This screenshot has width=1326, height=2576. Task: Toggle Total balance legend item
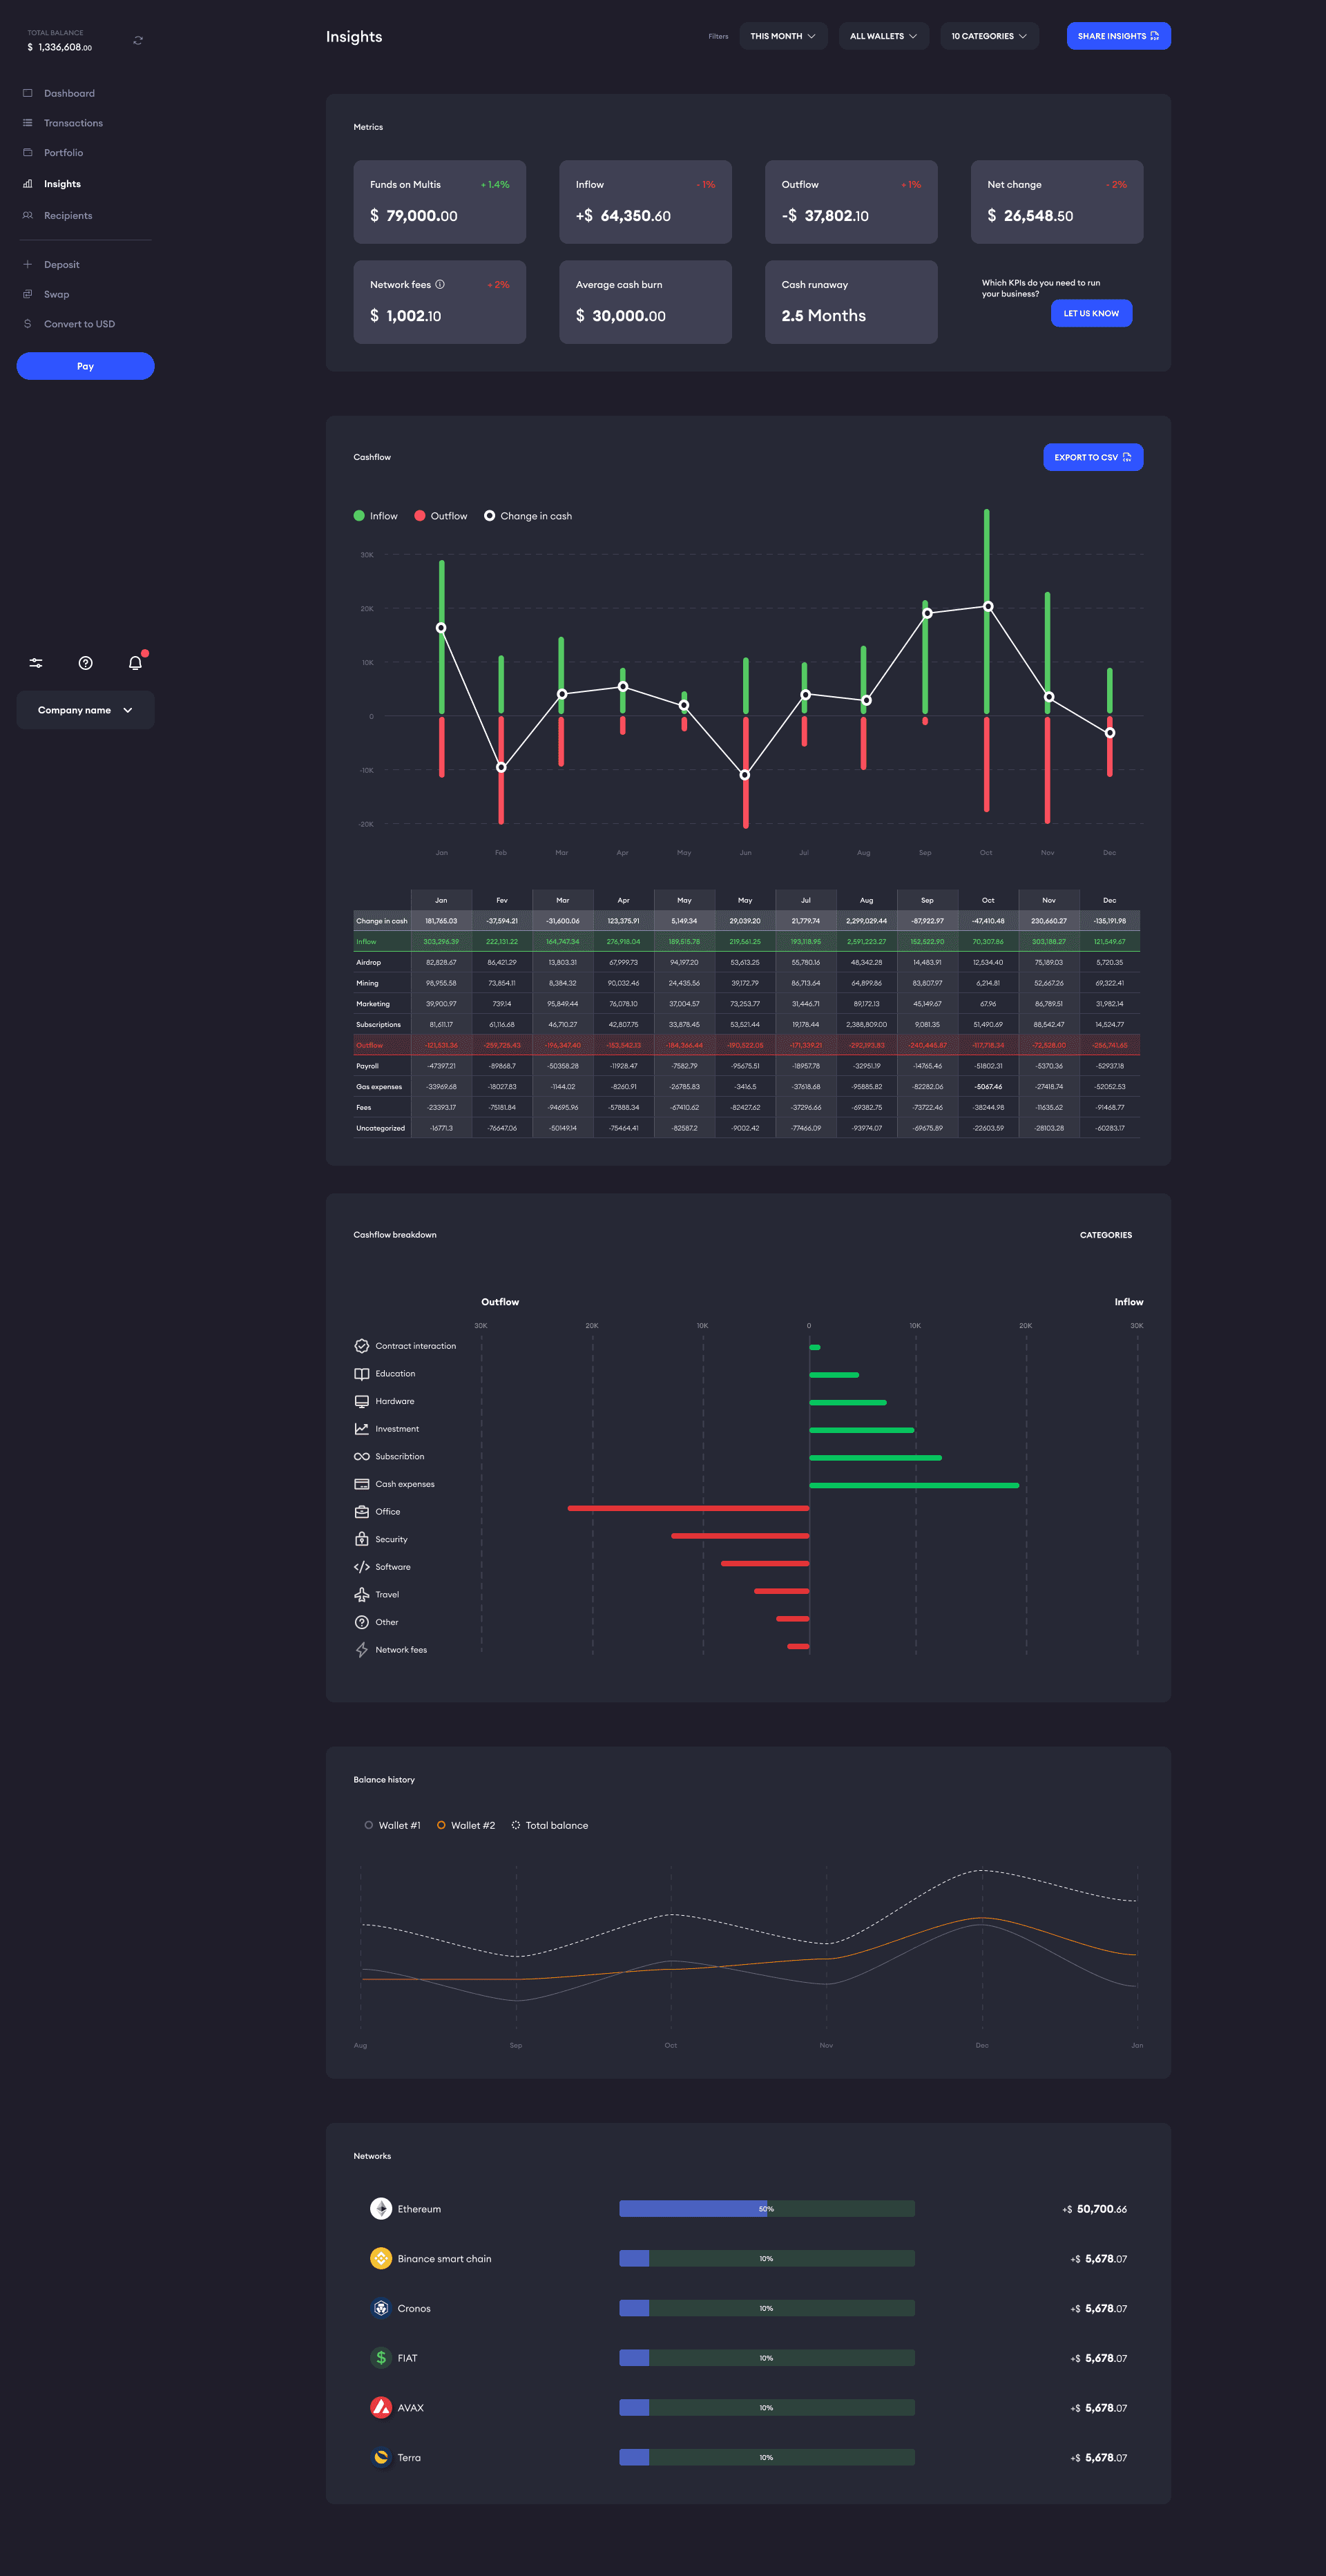(x=549, y=1826)
